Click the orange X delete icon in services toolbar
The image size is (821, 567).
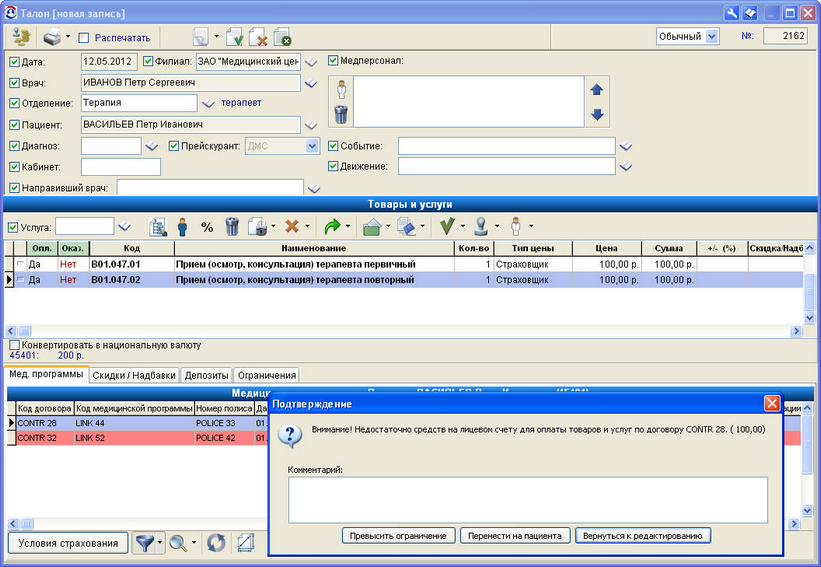[292, 226]
